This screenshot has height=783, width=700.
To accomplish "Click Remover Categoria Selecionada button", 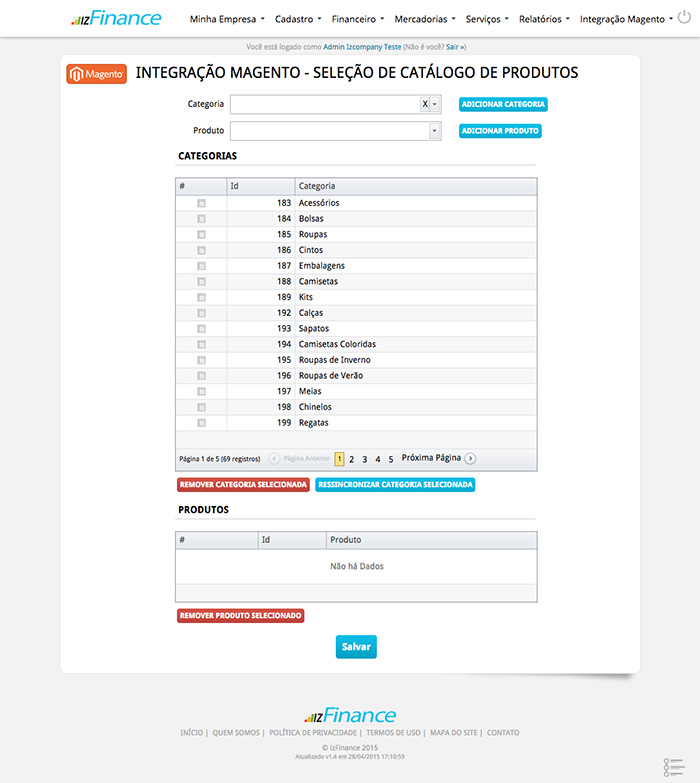I will 243,485.
